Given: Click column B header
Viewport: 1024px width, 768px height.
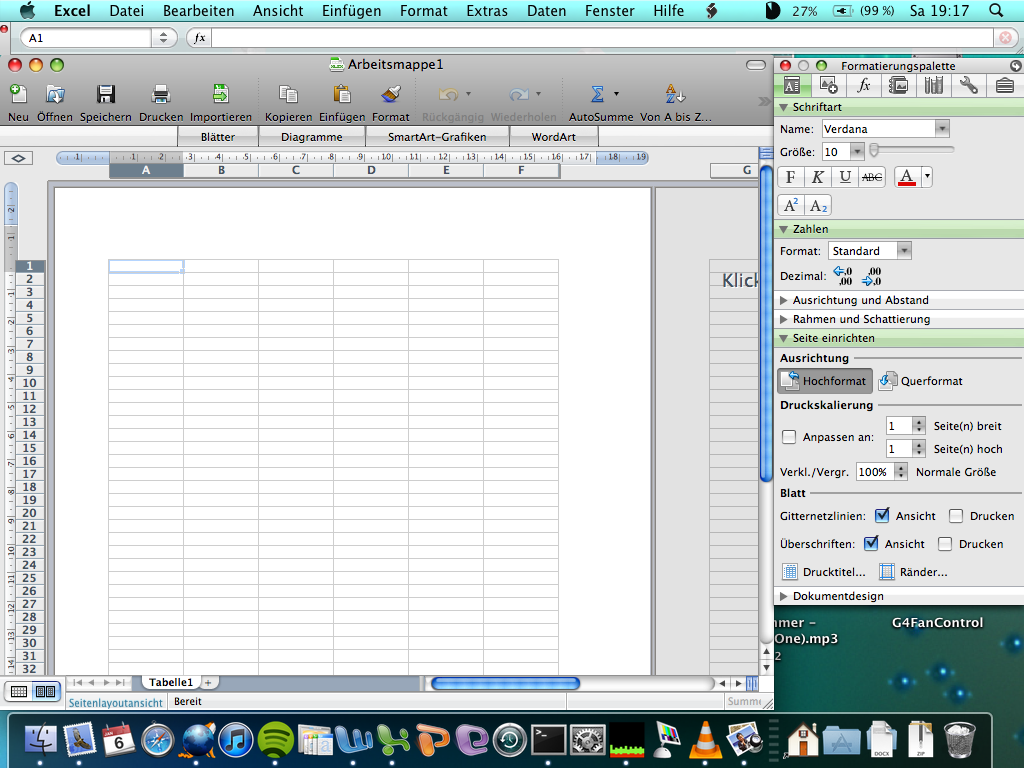Looking at the screenshot, I should 221,170.
